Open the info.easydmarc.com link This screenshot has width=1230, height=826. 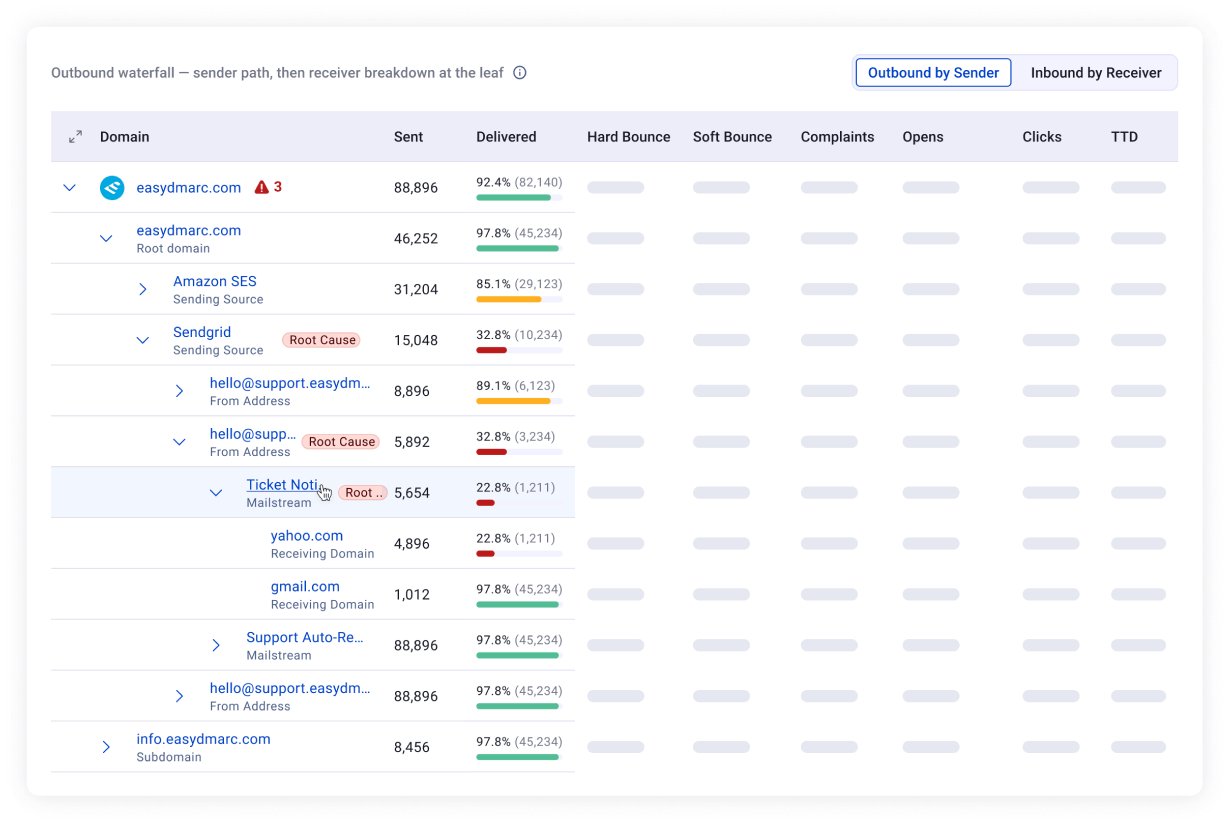[204, 739]
